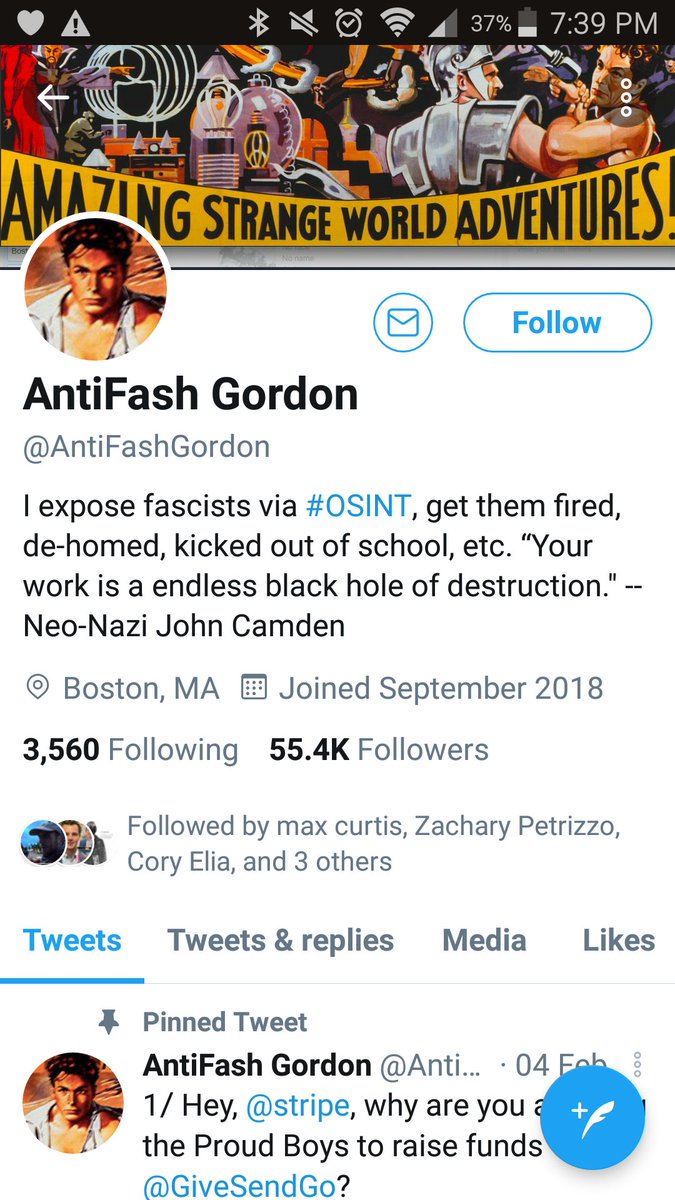The height and width of the screenshot is (1200, 675).
Task: Open the three-dot profile overflow menu
Action: [x=626, y=97]
